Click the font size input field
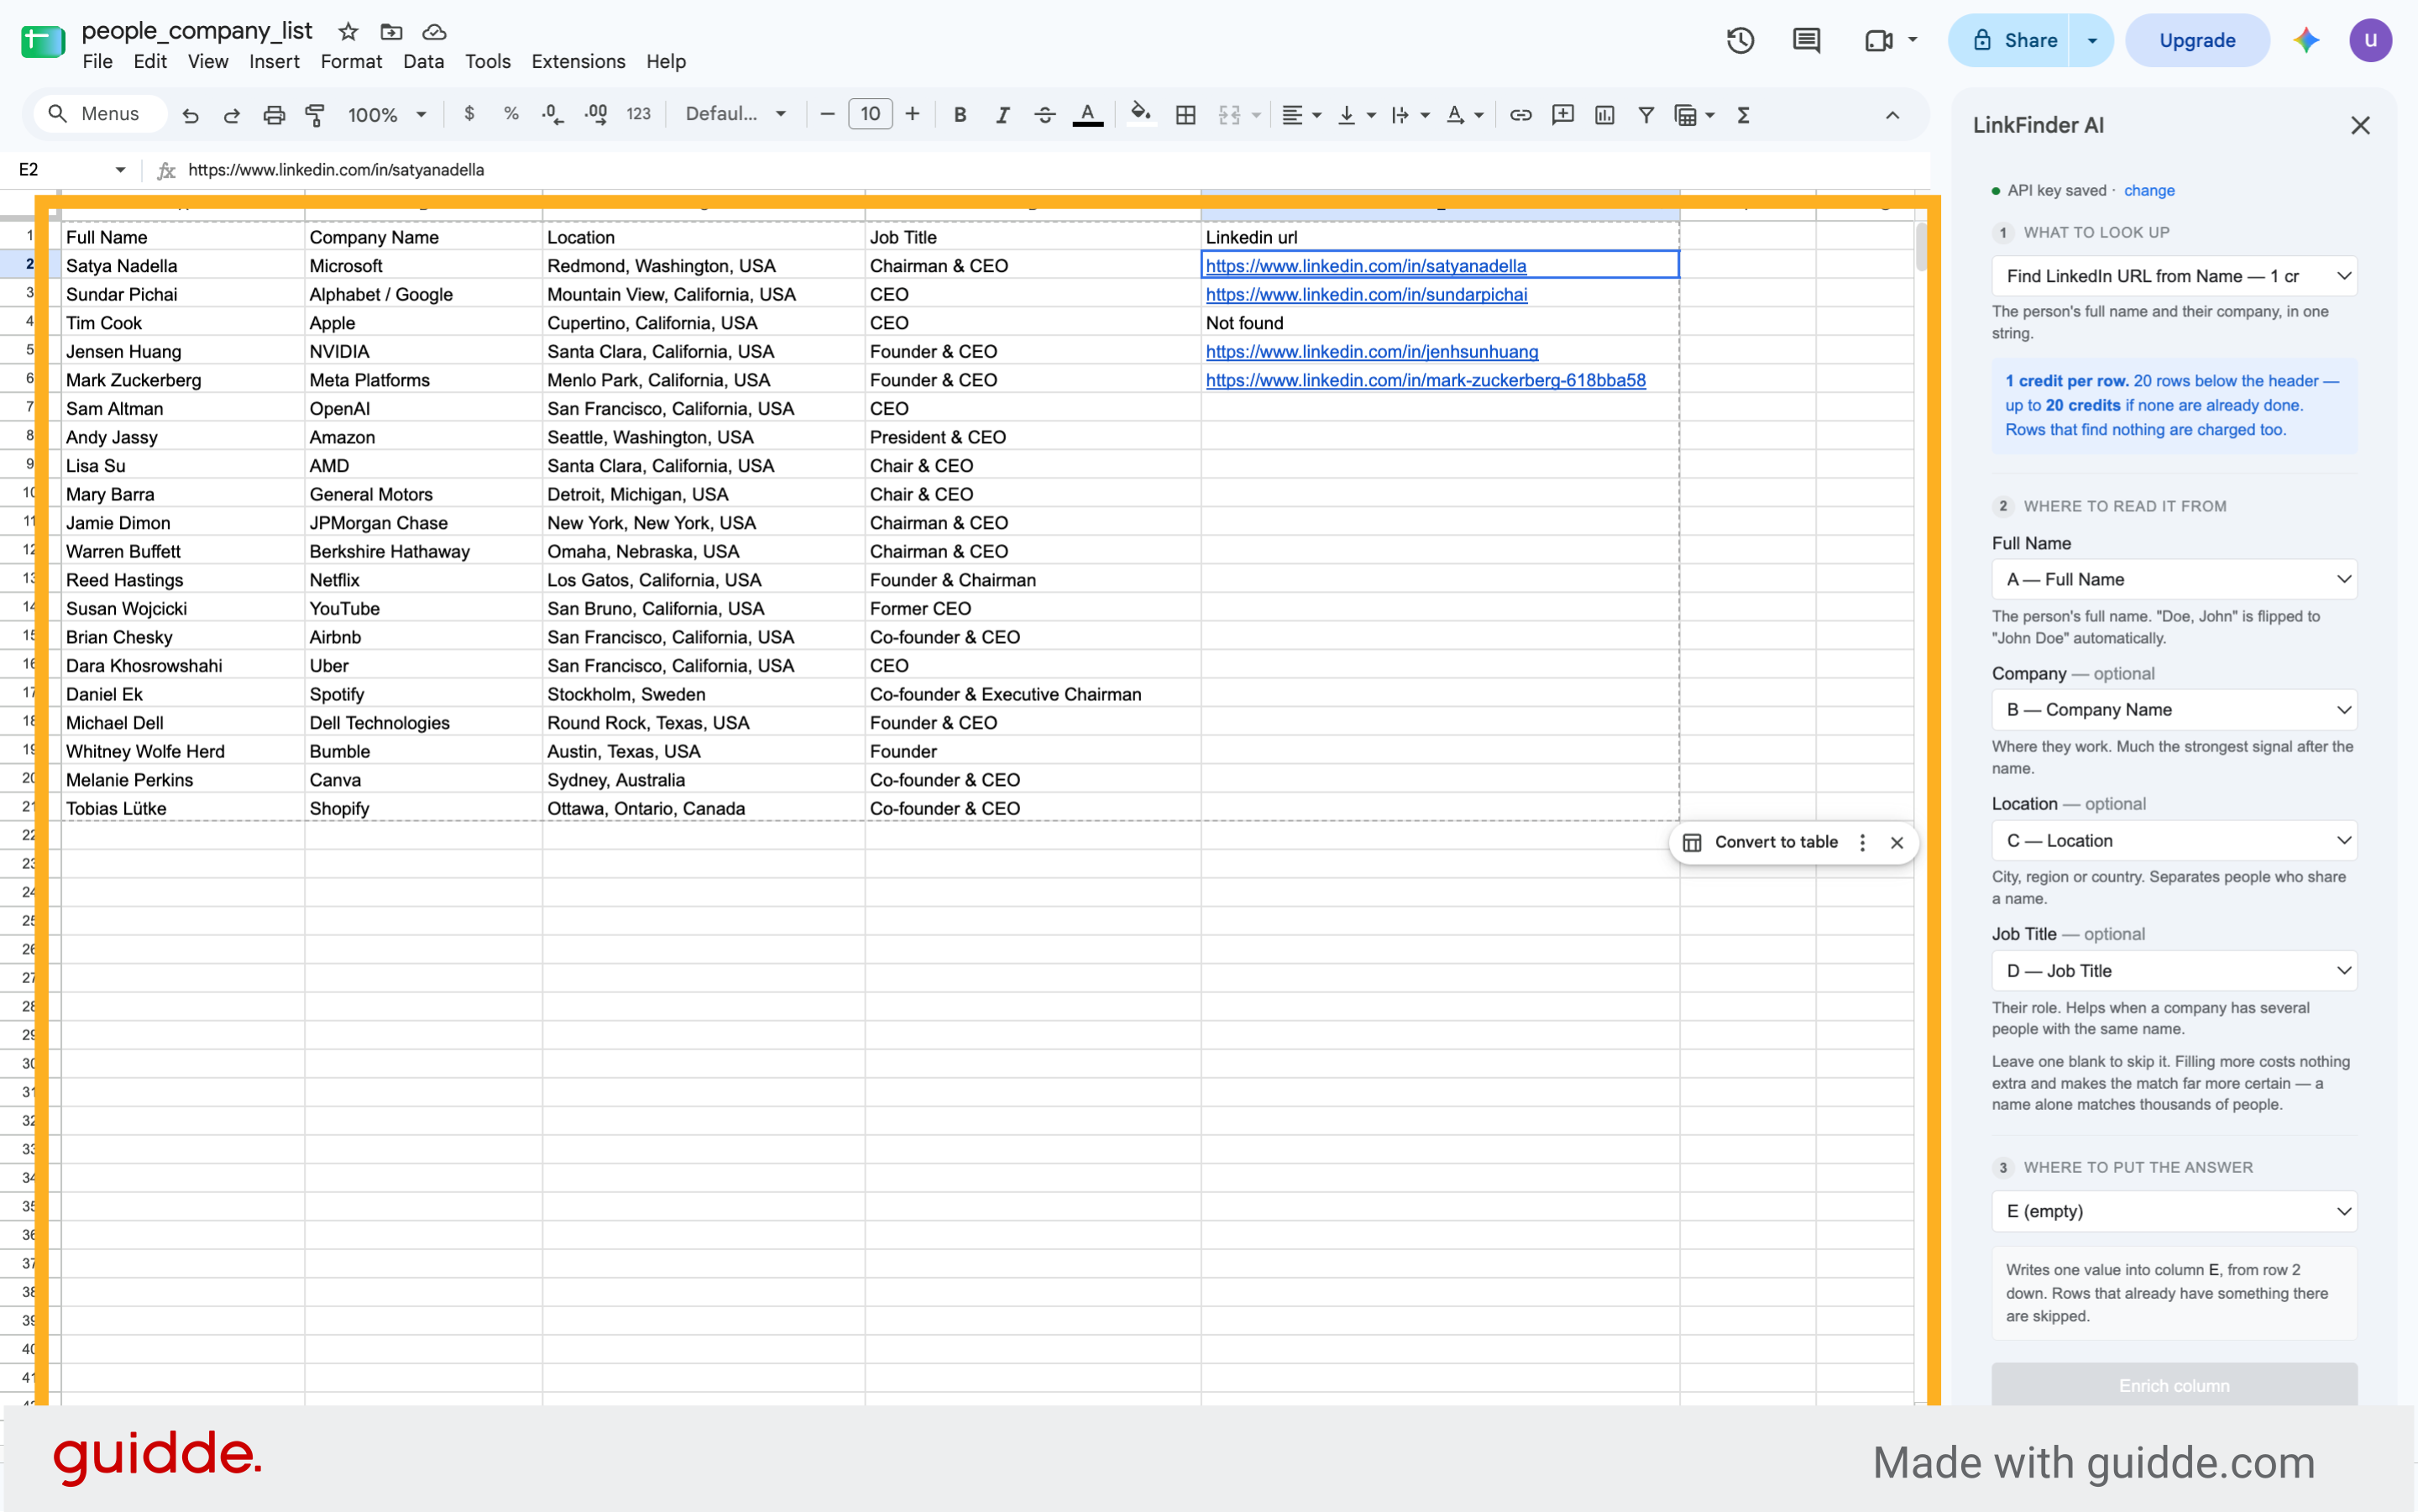The height and width of the screenshot is (1512, 2418). coord(870,114)
